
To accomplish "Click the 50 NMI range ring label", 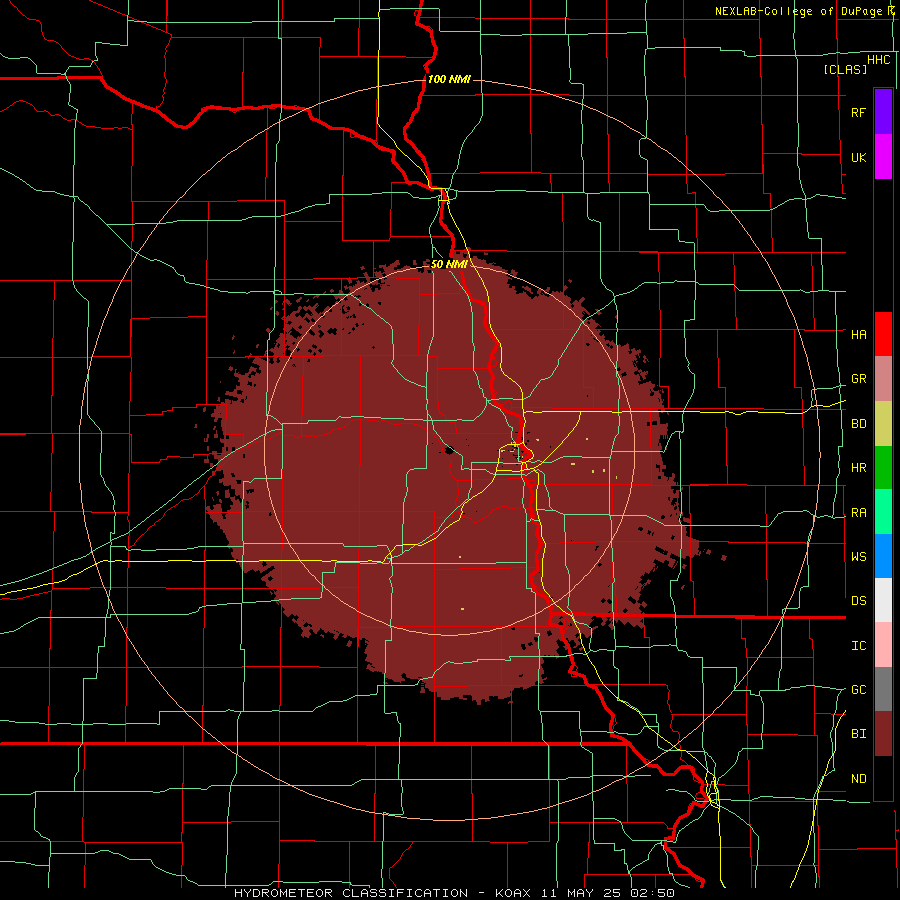I will [x=449, y=264].
